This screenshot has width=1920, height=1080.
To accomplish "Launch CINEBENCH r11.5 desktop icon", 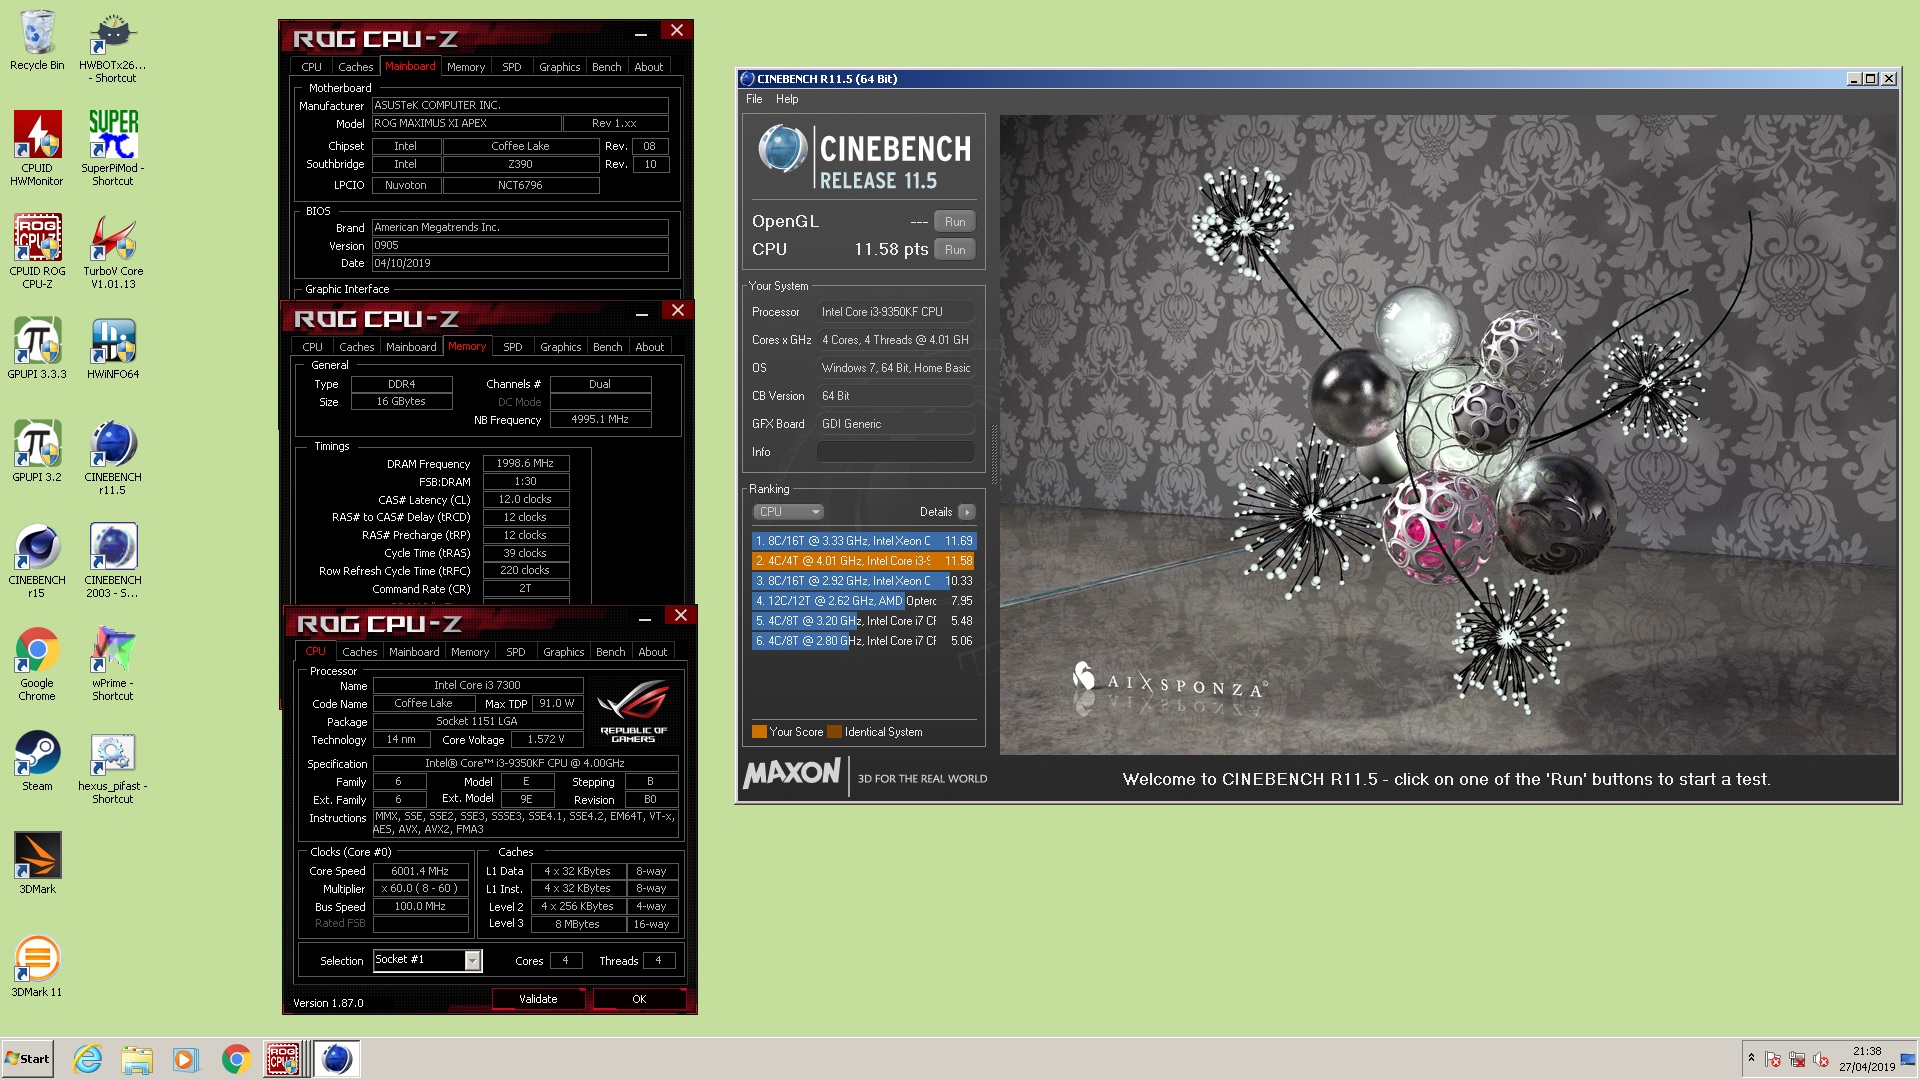I will (113, 457).
